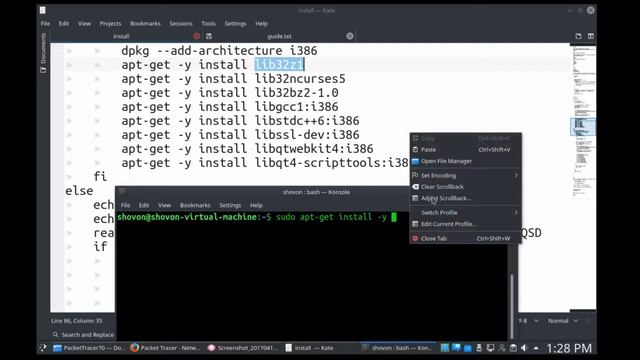640x360 pixels.
Task: Open Konsole's Bookmarks menu
Action: click(195, 205)
